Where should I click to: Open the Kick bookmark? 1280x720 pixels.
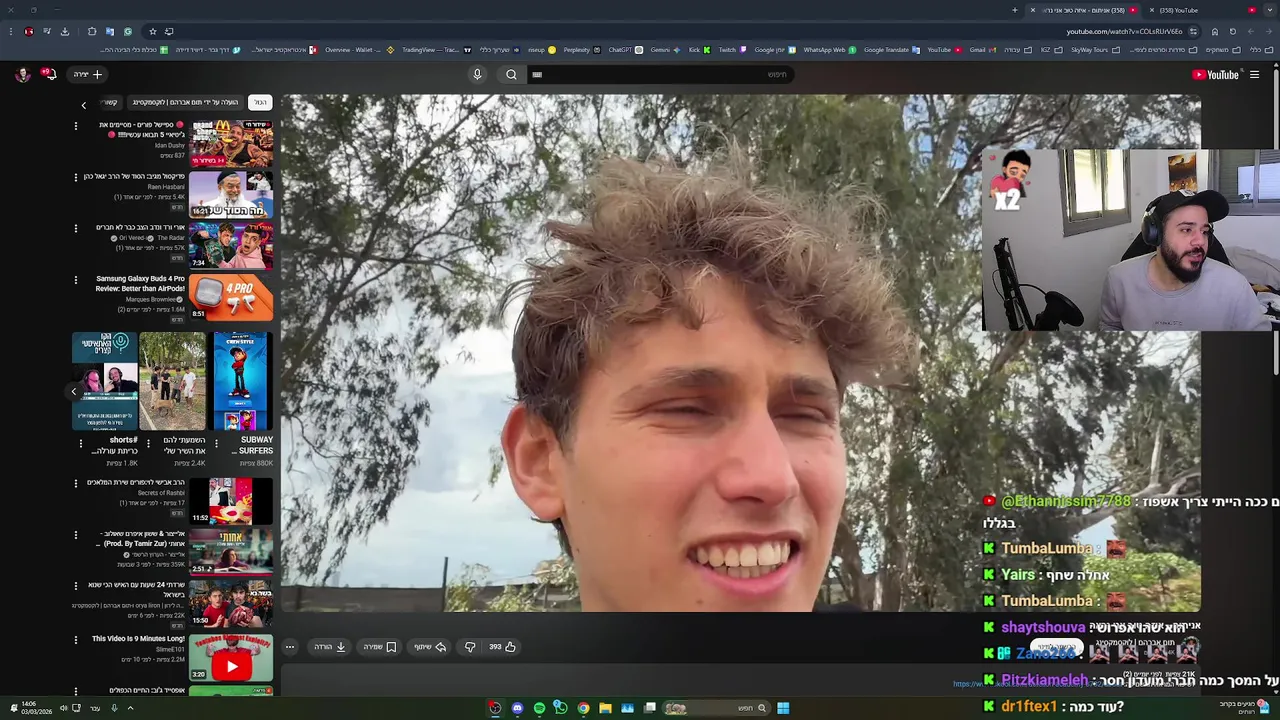[700, 49]
